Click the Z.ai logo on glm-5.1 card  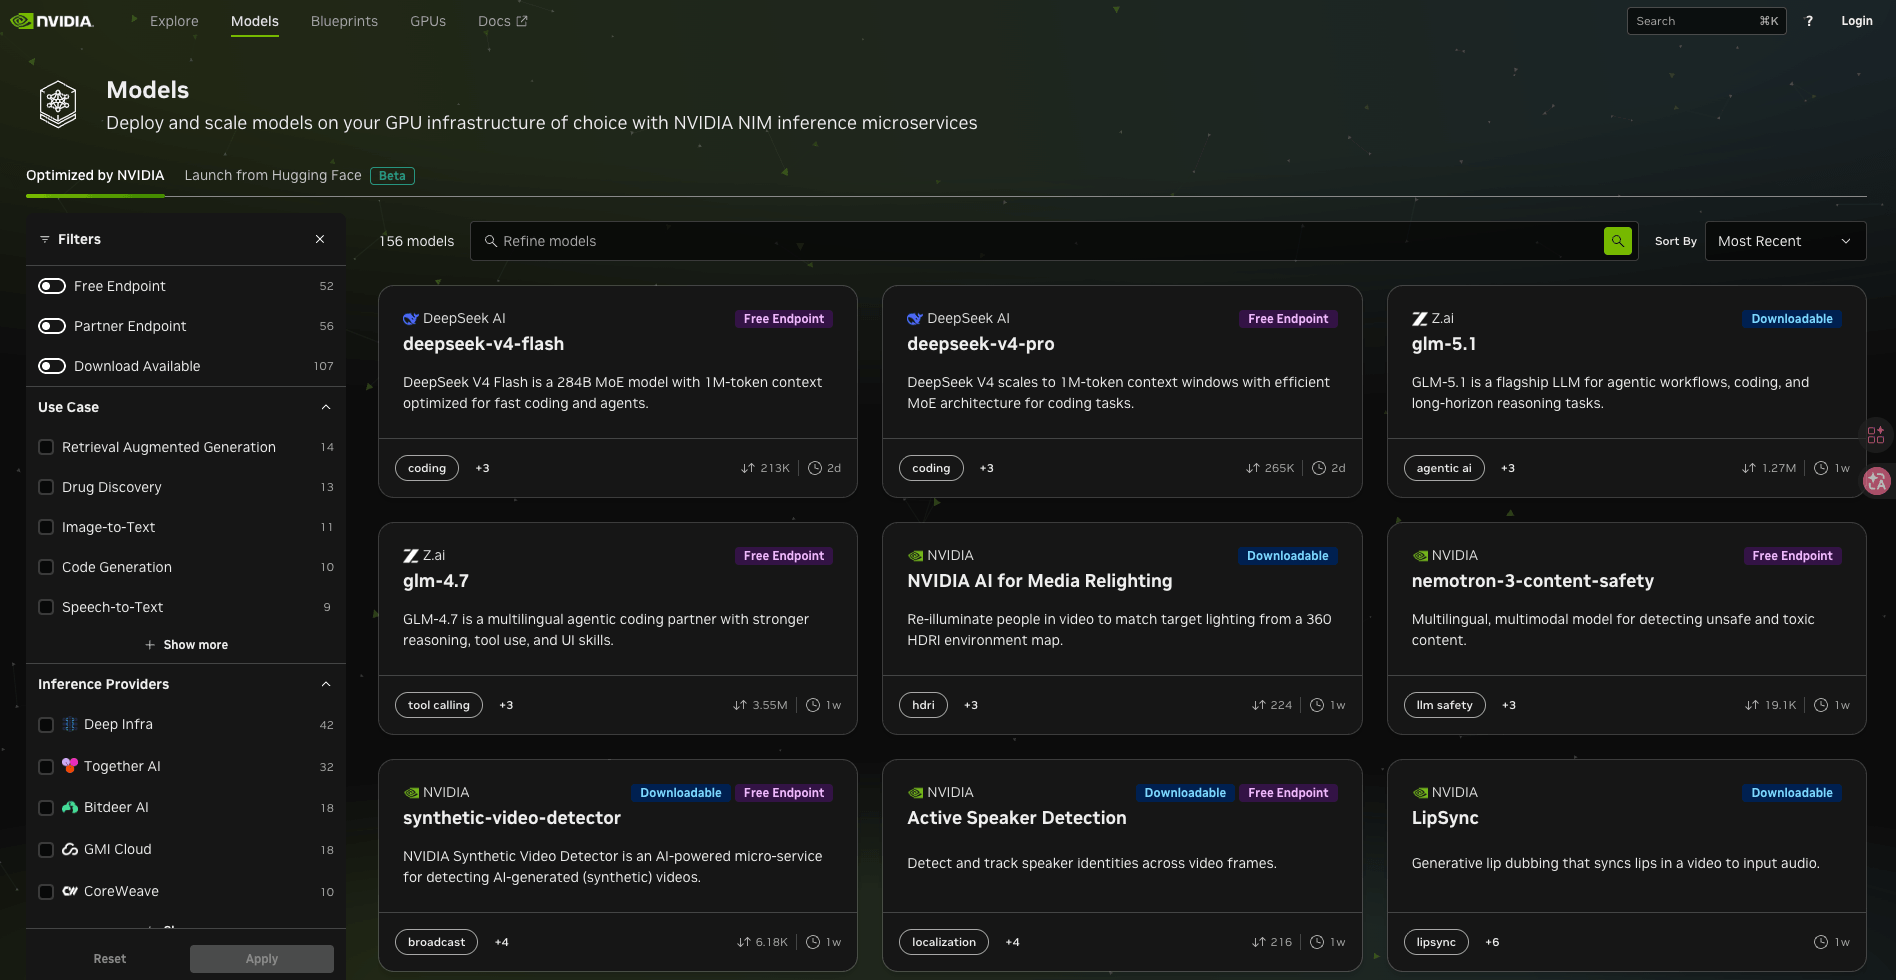point(1419,319)
